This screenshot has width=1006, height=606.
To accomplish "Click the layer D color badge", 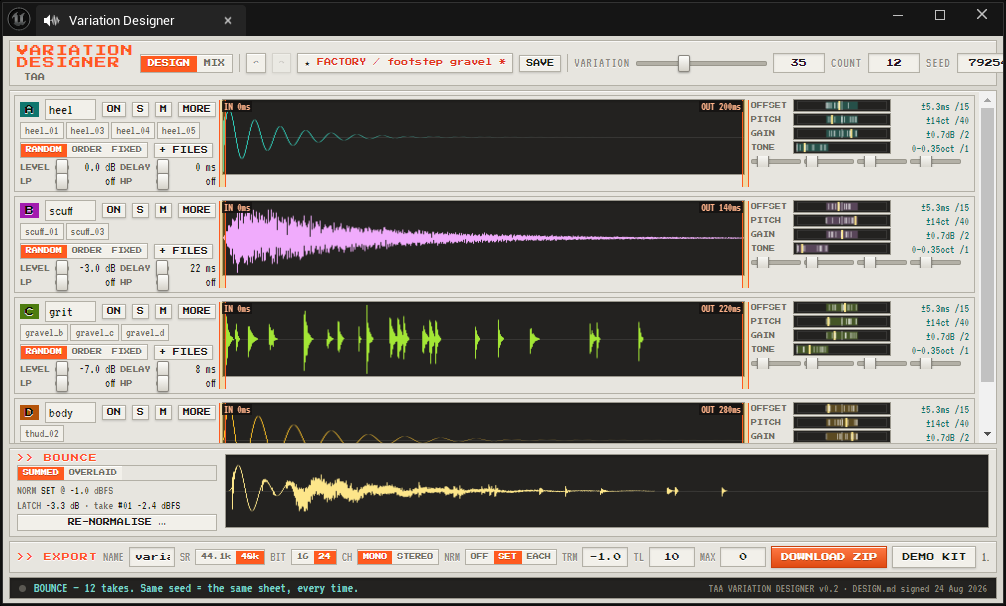I will coord(30,412).
